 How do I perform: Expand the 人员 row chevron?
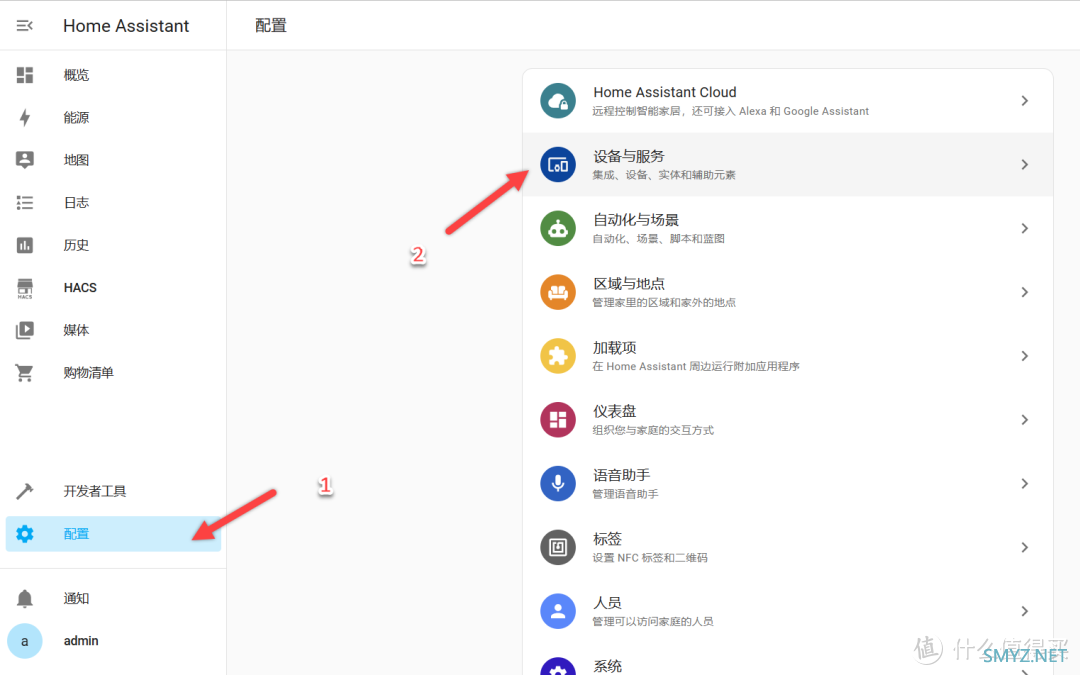coord(1025,612)
